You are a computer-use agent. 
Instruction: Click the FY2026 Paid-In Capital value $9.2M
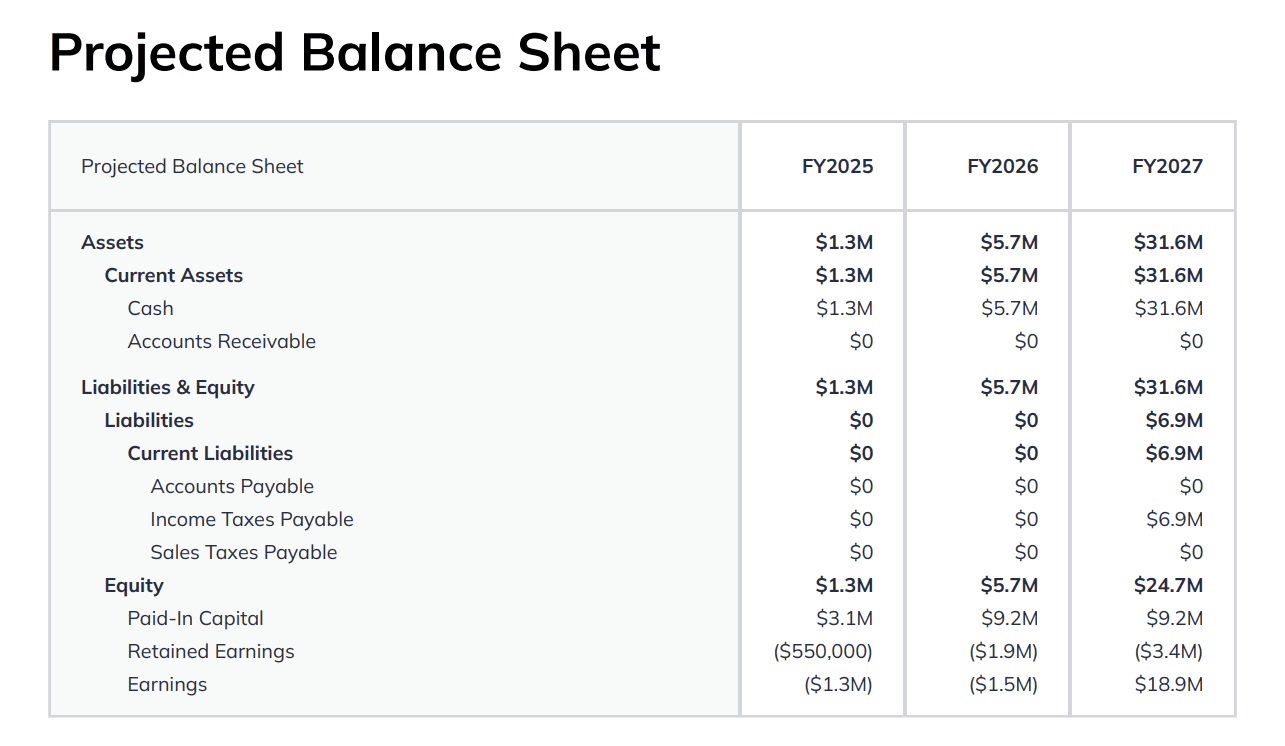point(1009,618)
